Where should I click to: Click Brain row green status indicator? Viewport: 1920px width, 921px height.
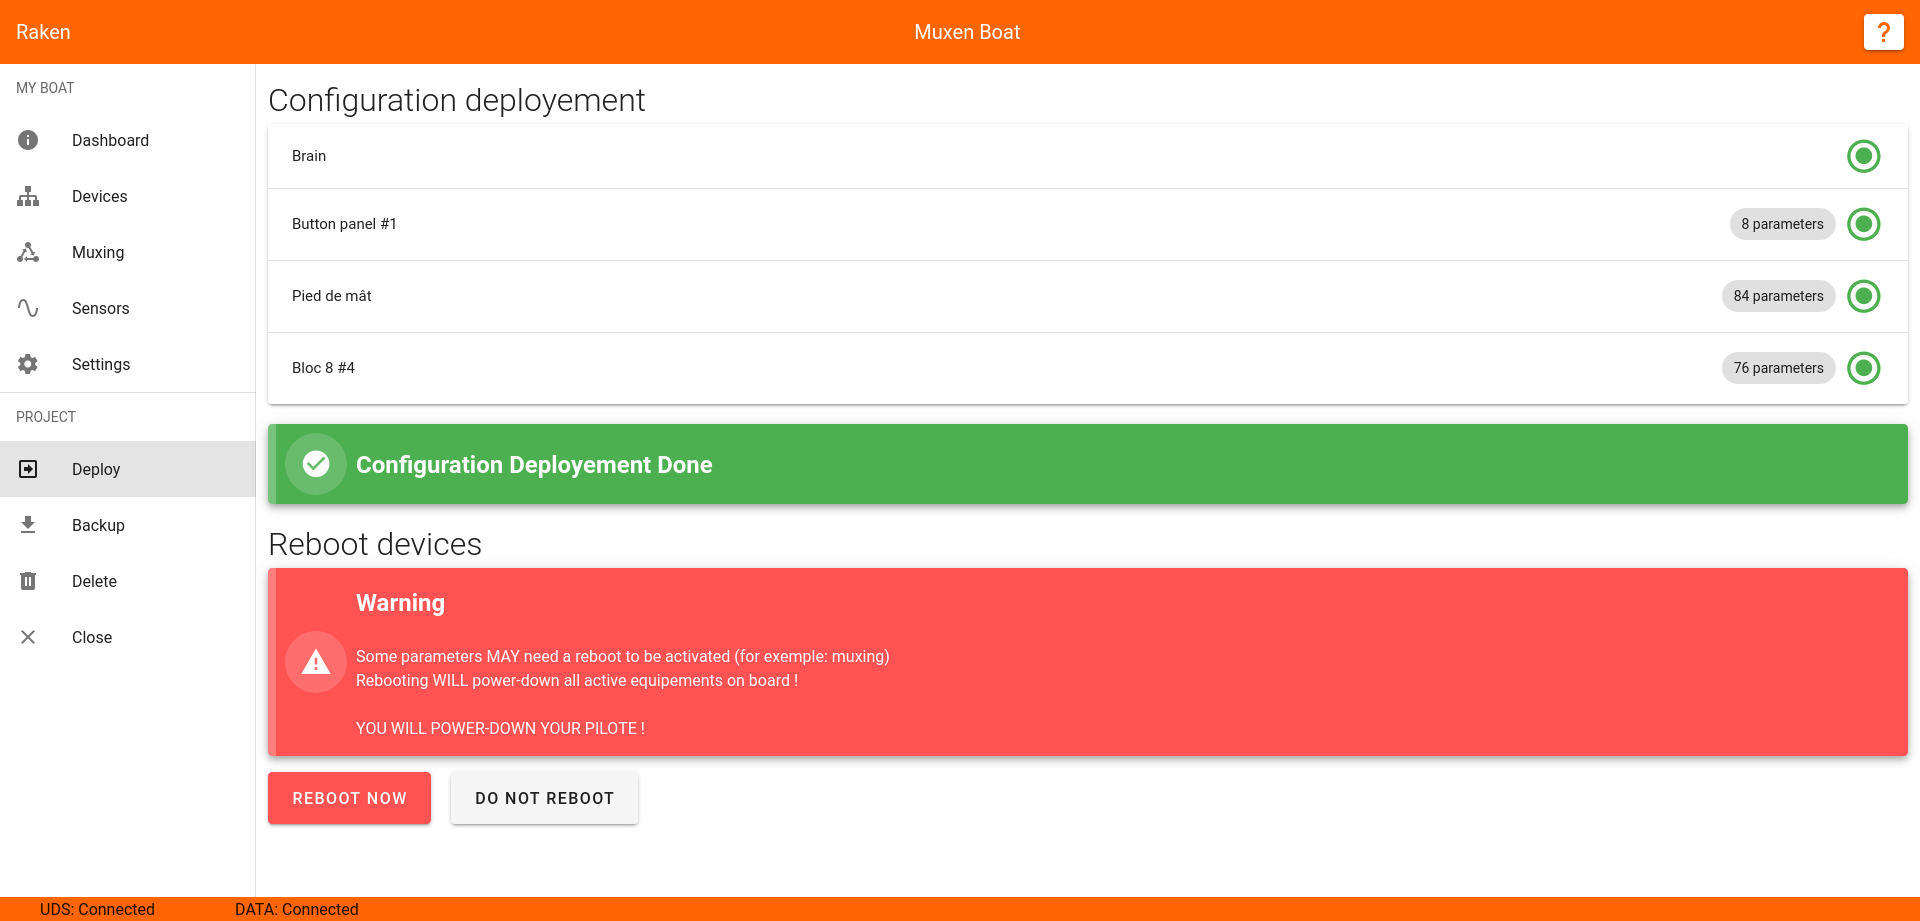1864,156
